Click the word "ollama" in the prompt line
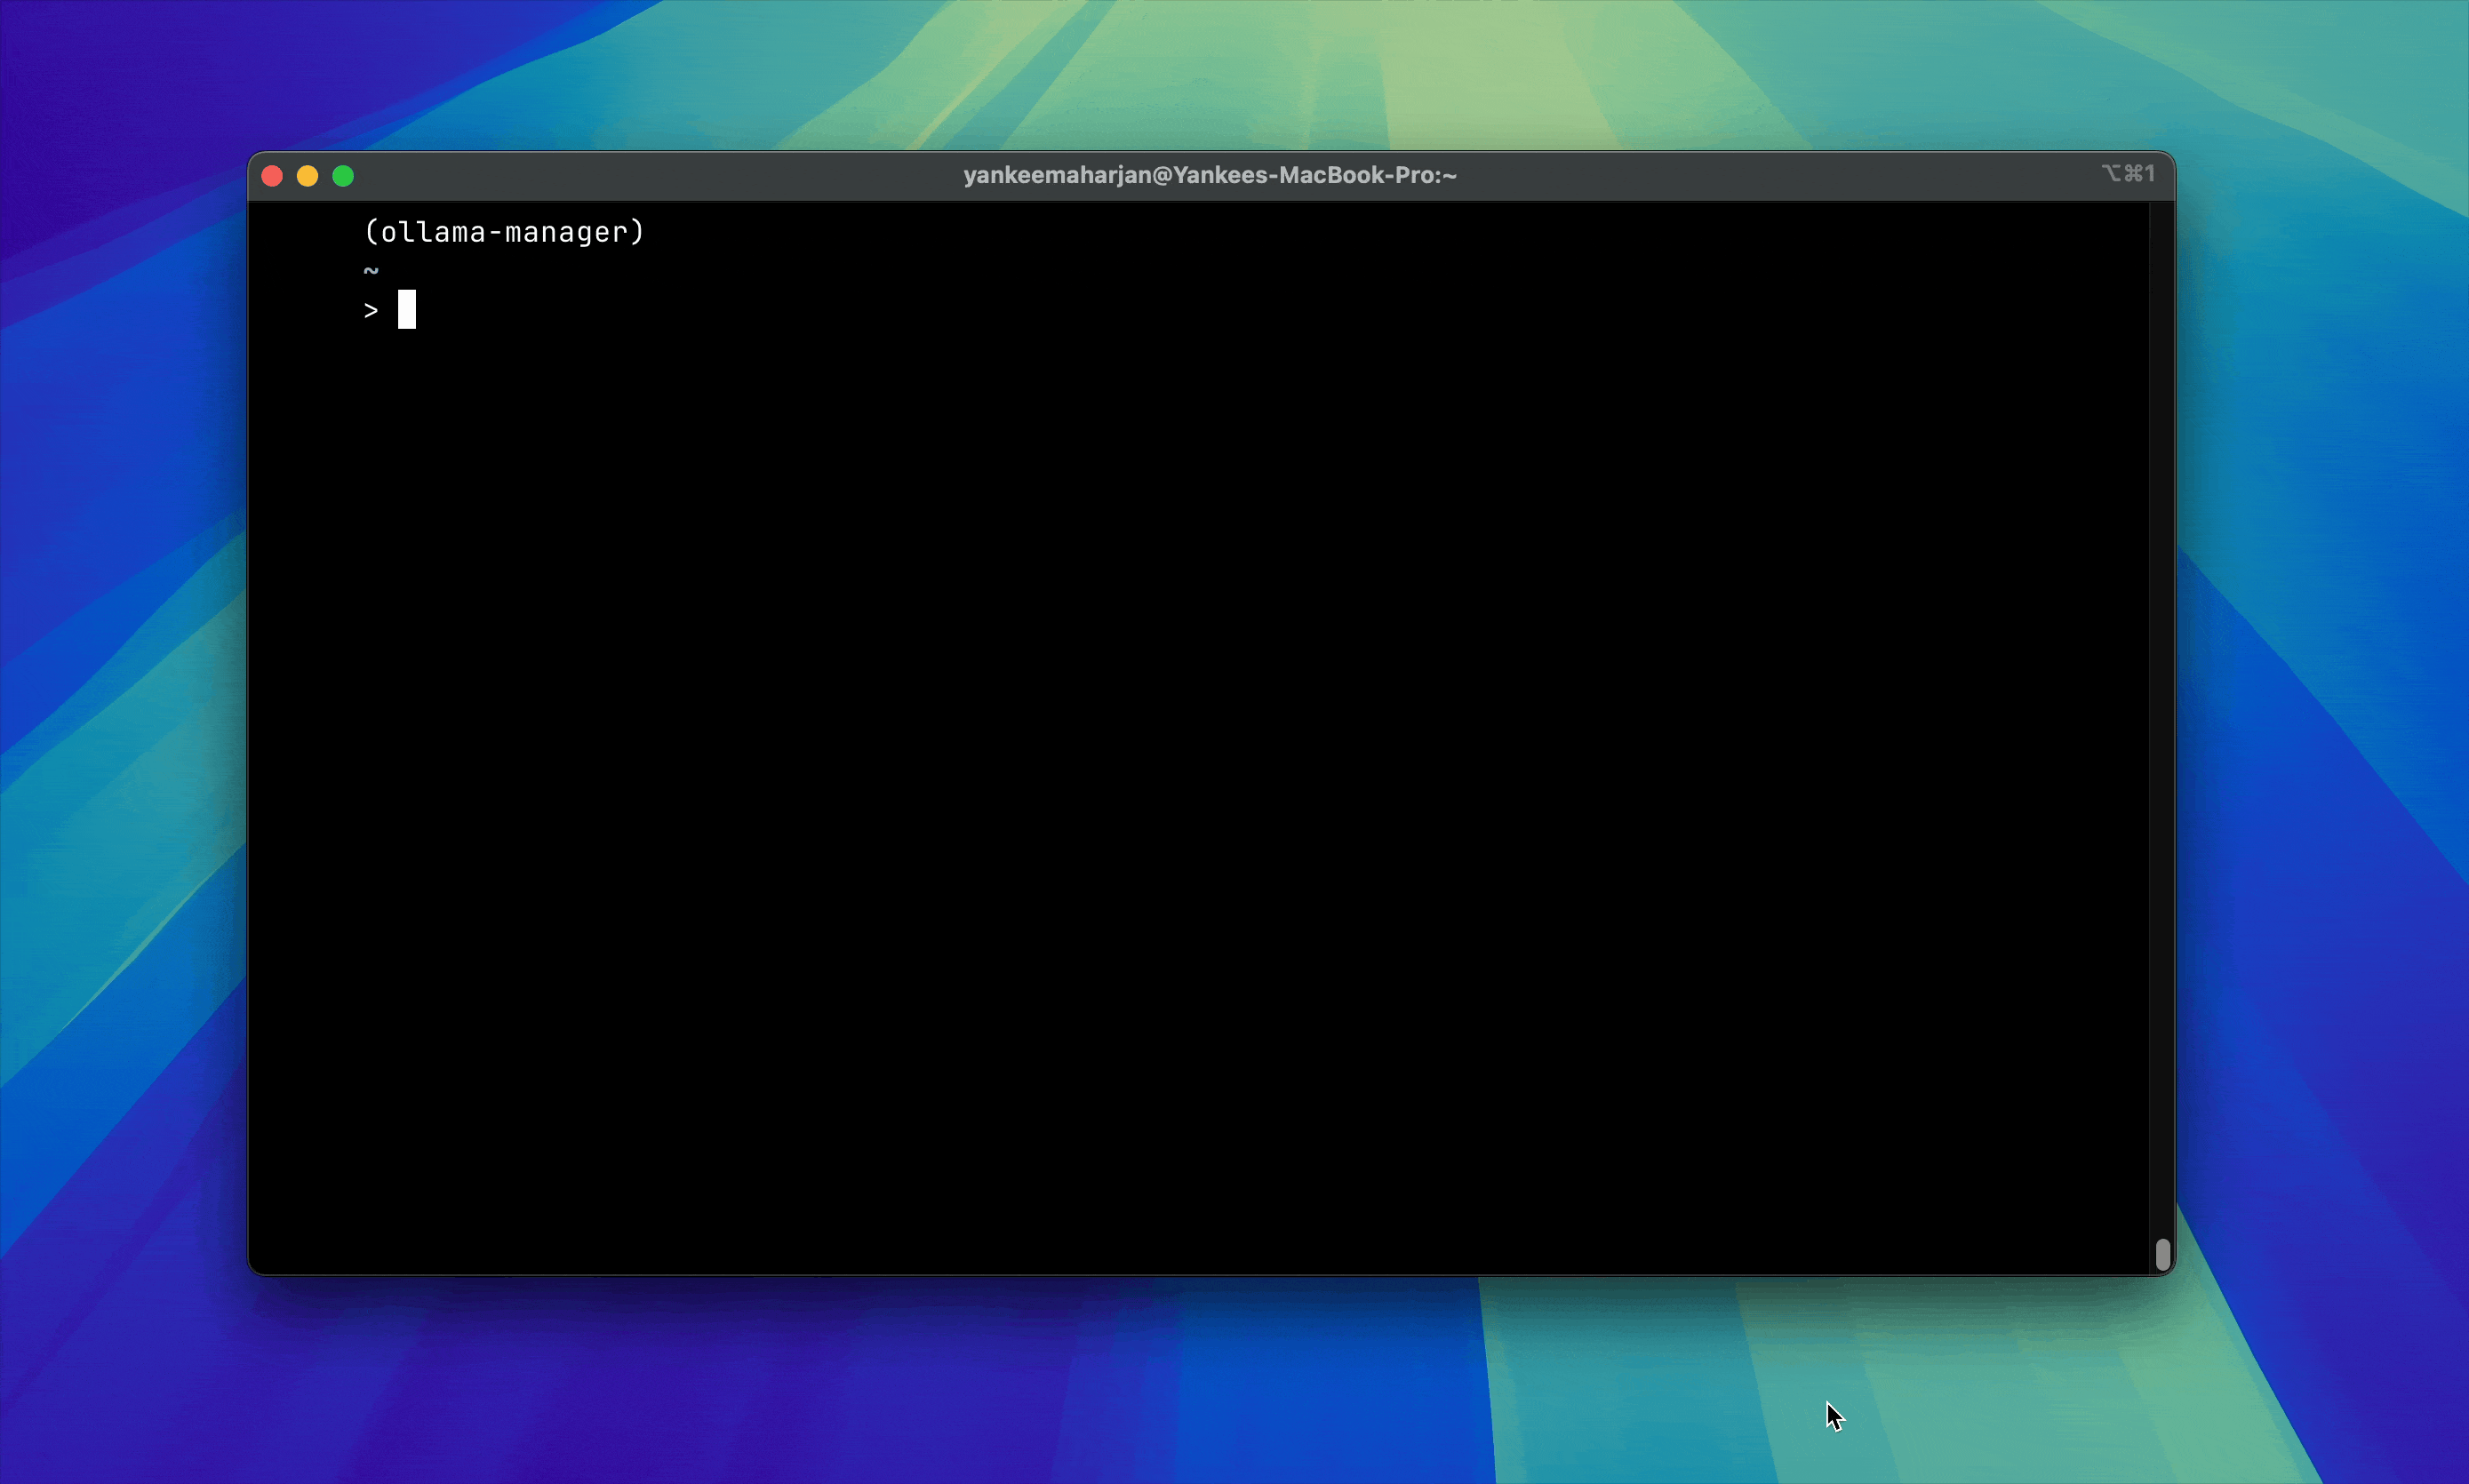Screen dimensions: 2469x1484 (x=432, y=232)
